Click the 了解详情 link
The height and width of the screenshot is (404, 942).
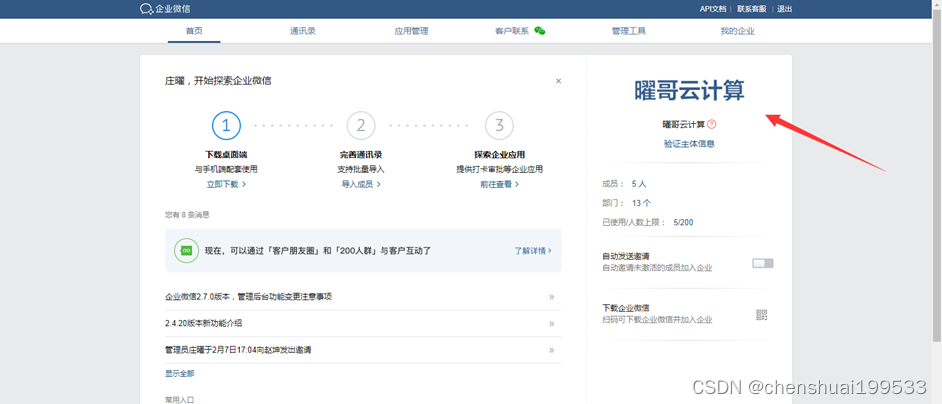click(x=533, y=251)
